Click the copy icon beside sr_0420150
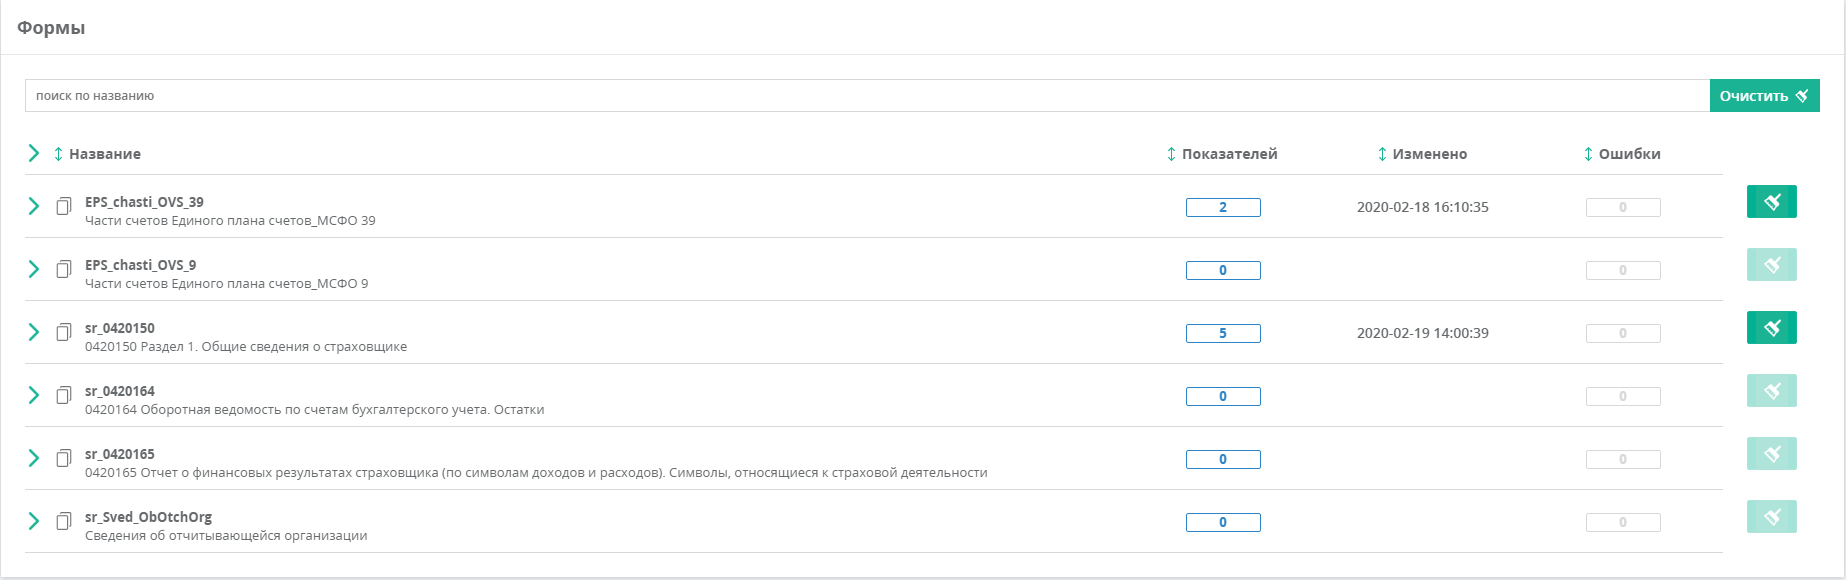The width and height of the screenshot is (1846, 580). 64,332
